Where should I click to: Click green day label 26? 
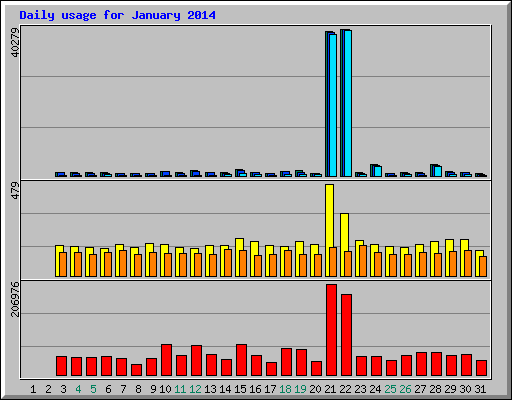pos(405,389)
